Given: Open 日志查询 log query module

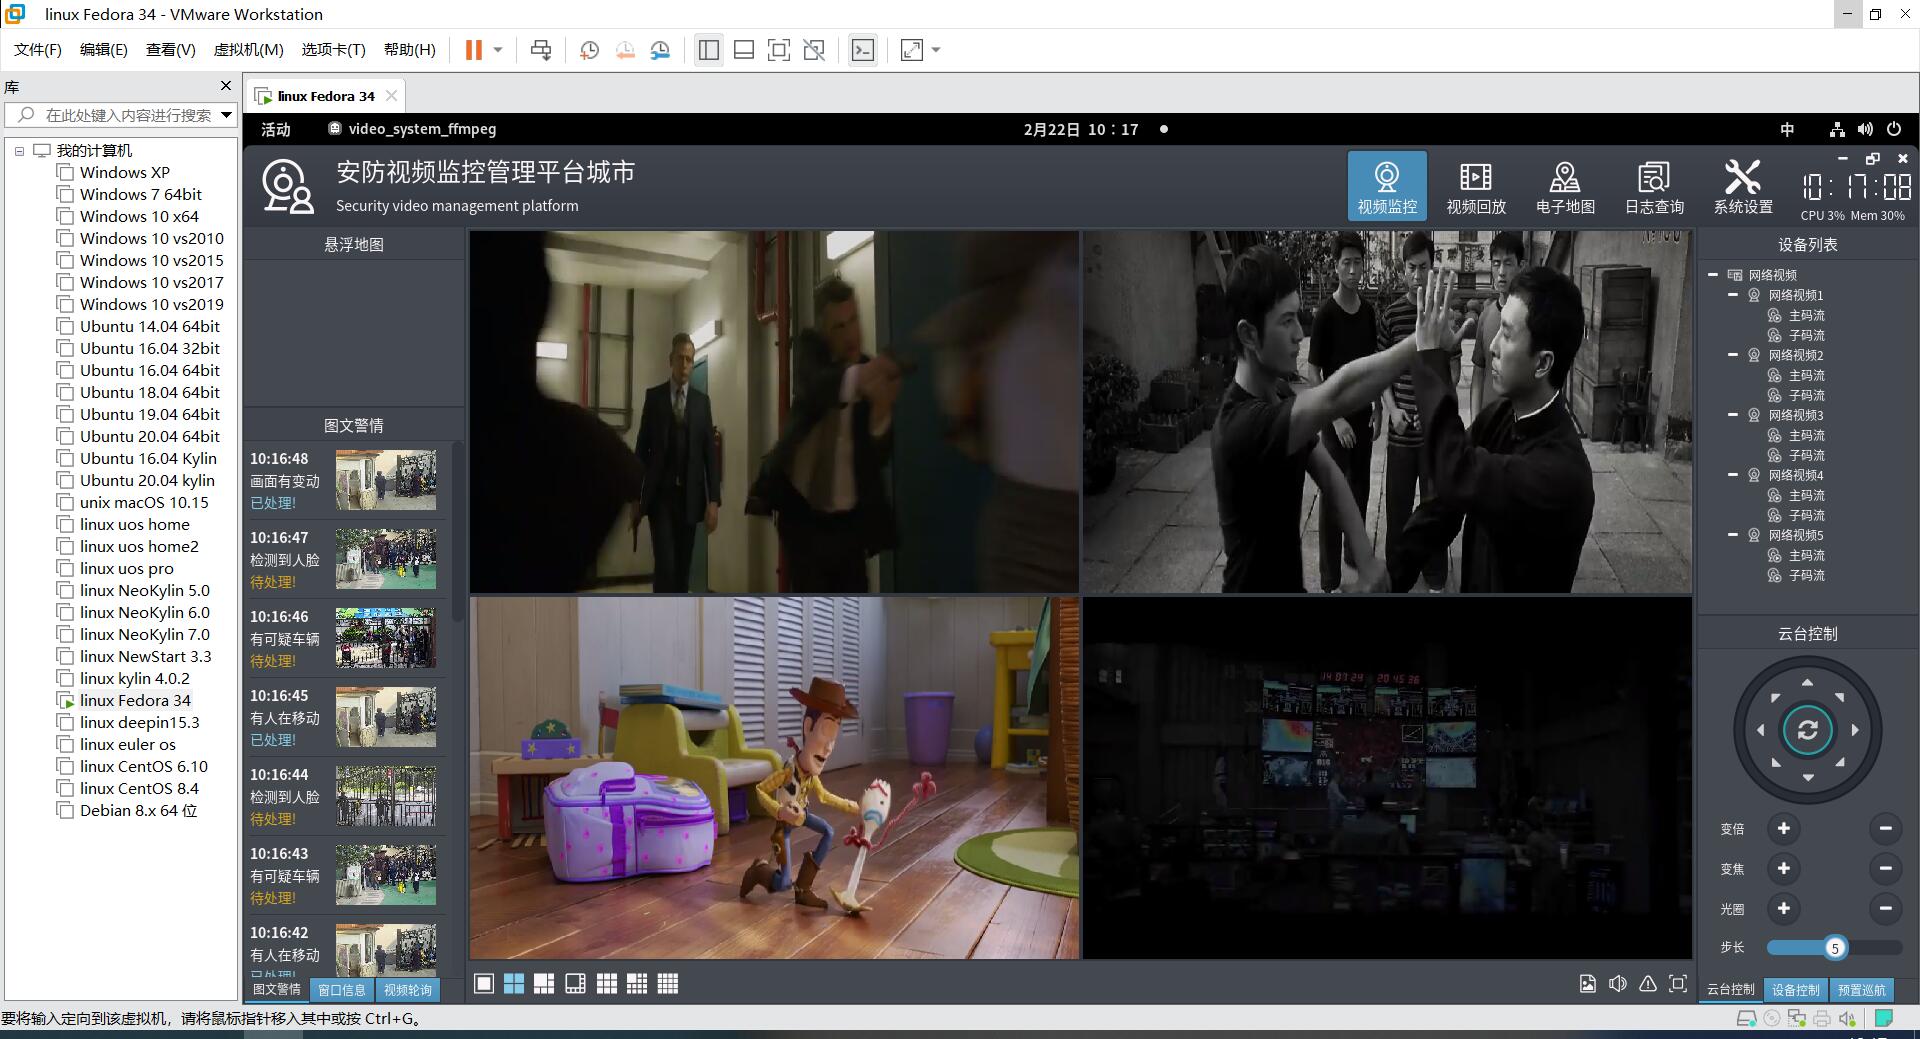Looking at the screenshot, I should (1654, 187).
